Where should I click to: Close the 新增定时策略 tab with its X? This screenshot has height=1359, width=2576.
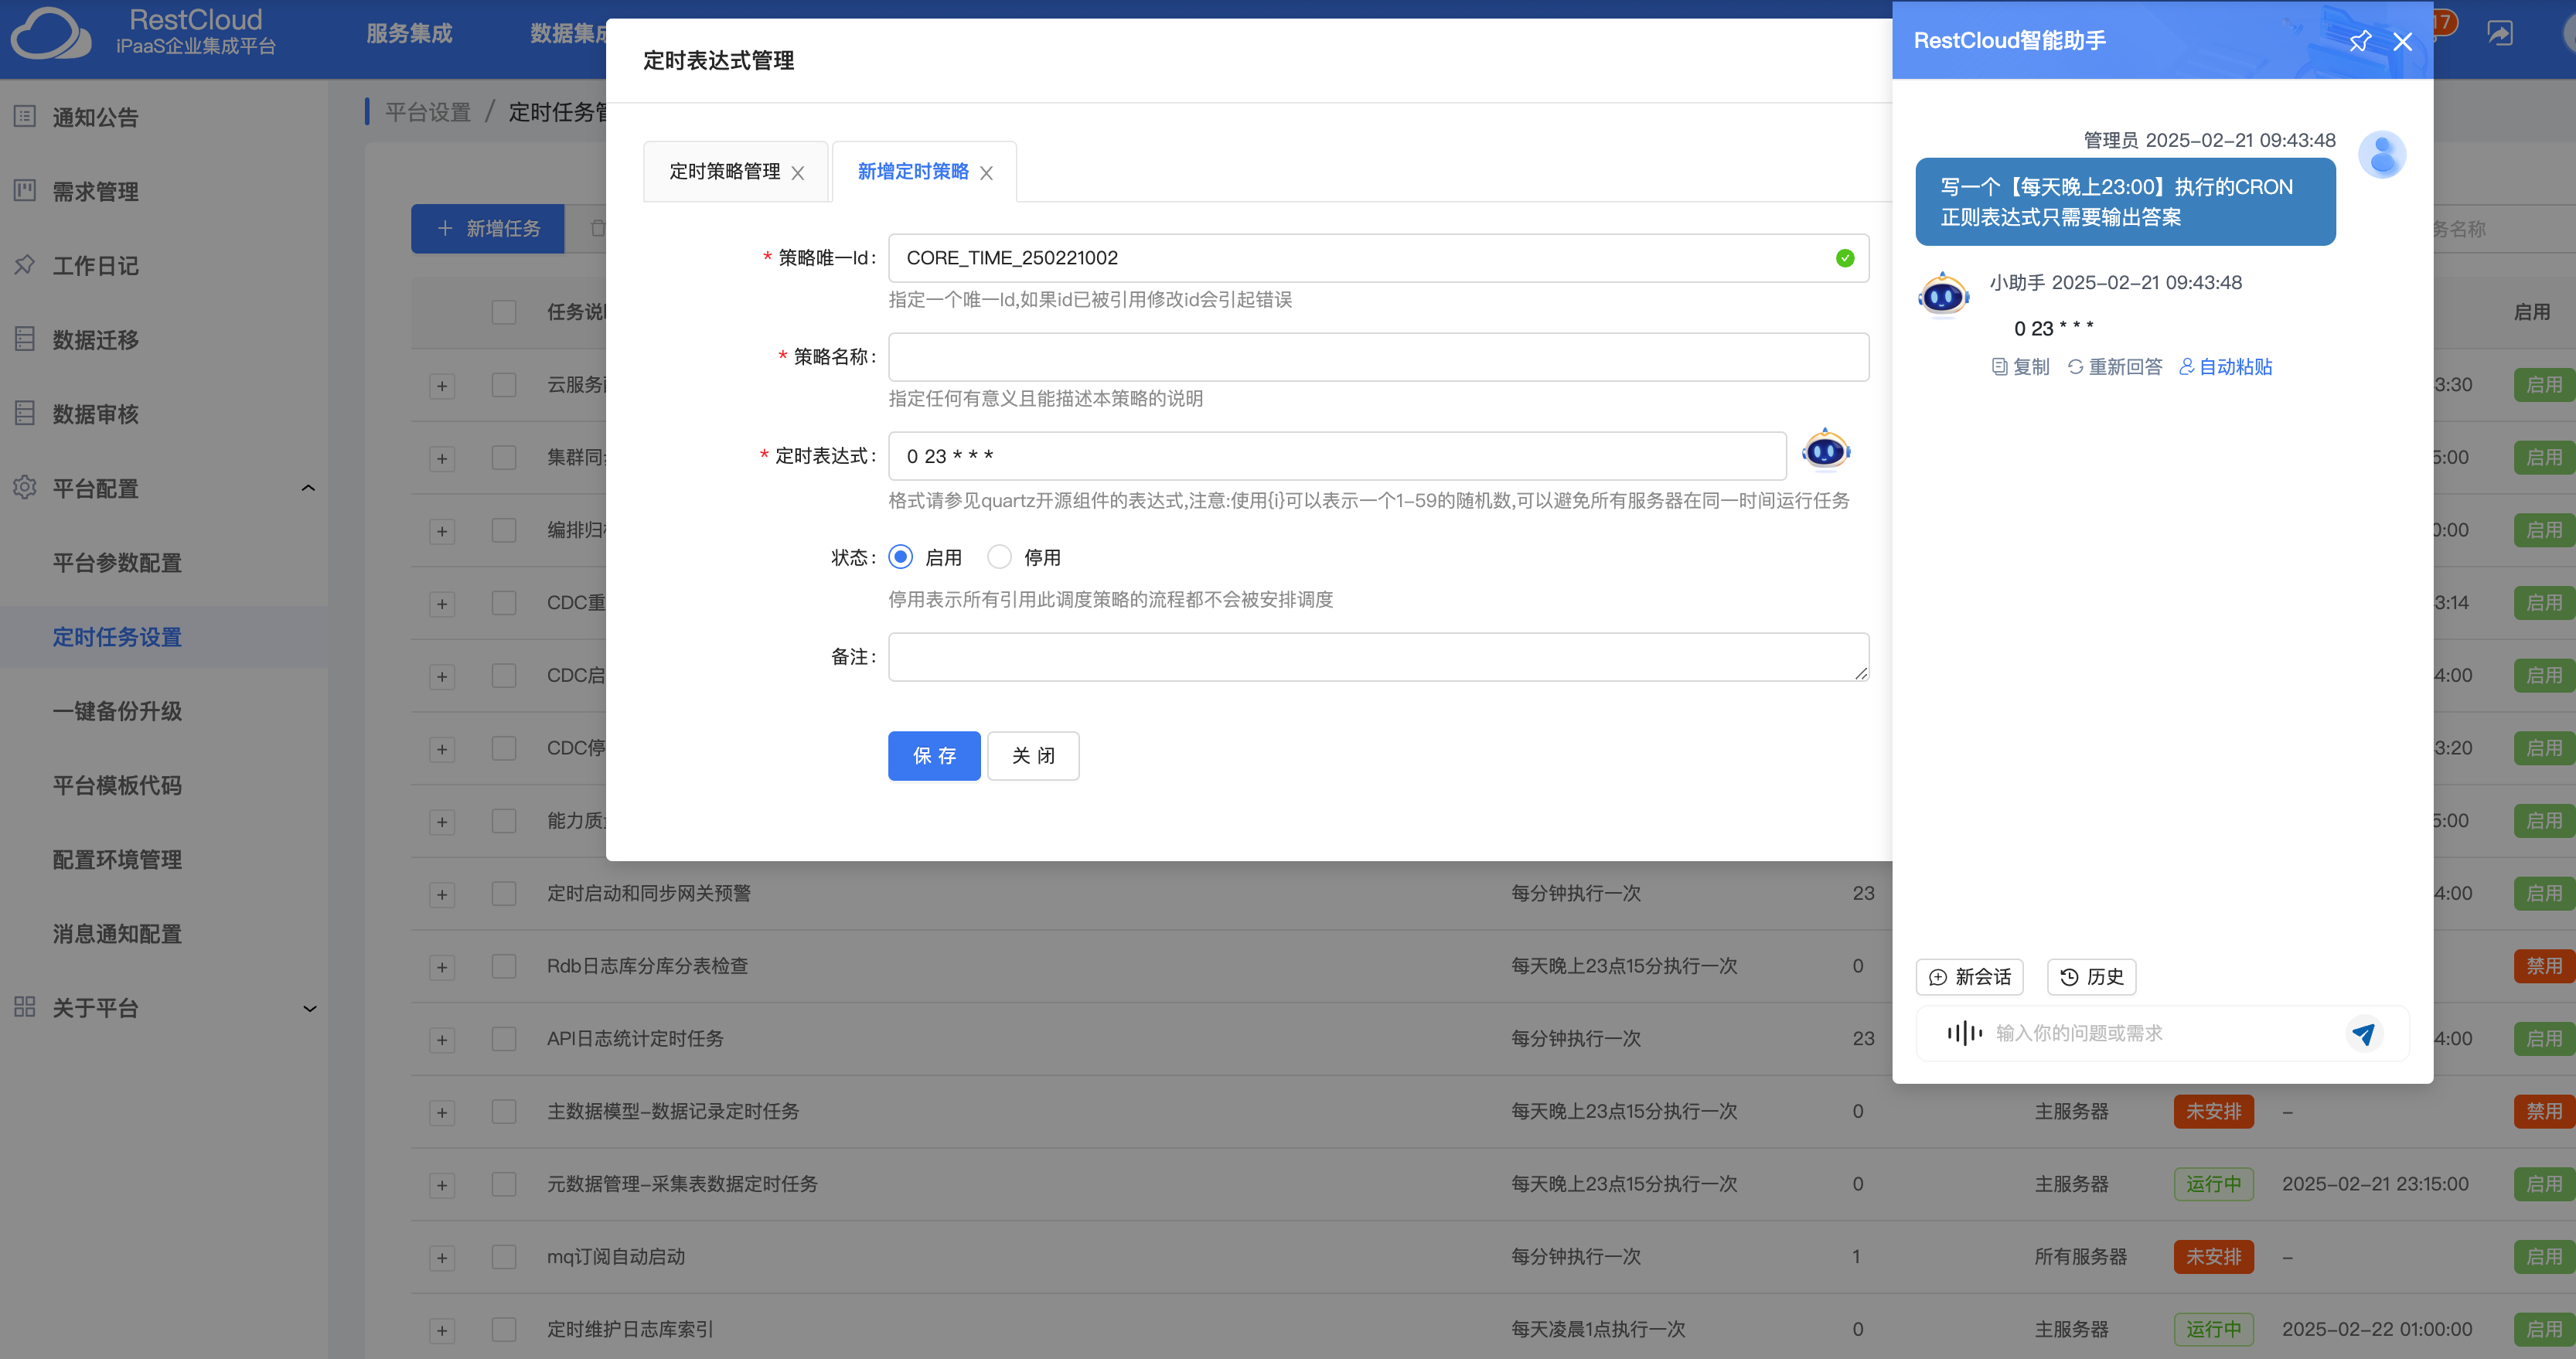point(986,173)
